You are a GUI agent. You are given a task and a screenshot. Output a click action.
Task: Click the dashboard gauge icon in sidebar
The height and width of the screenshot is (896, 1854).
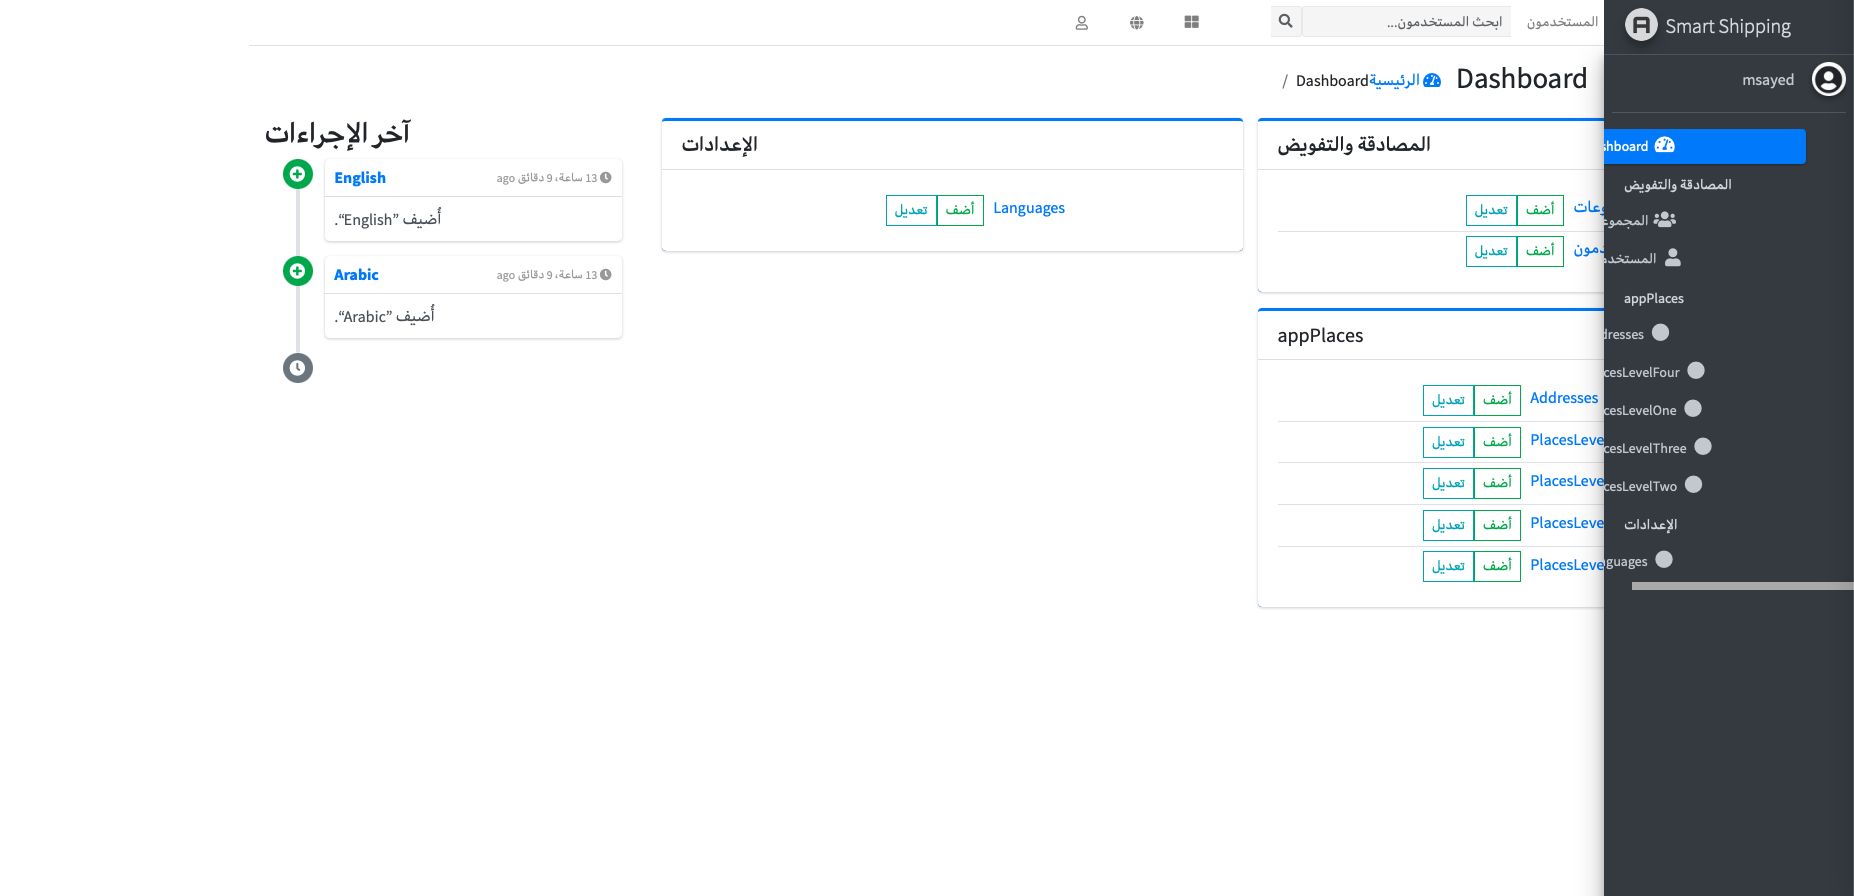click(x=1665, y=145)
